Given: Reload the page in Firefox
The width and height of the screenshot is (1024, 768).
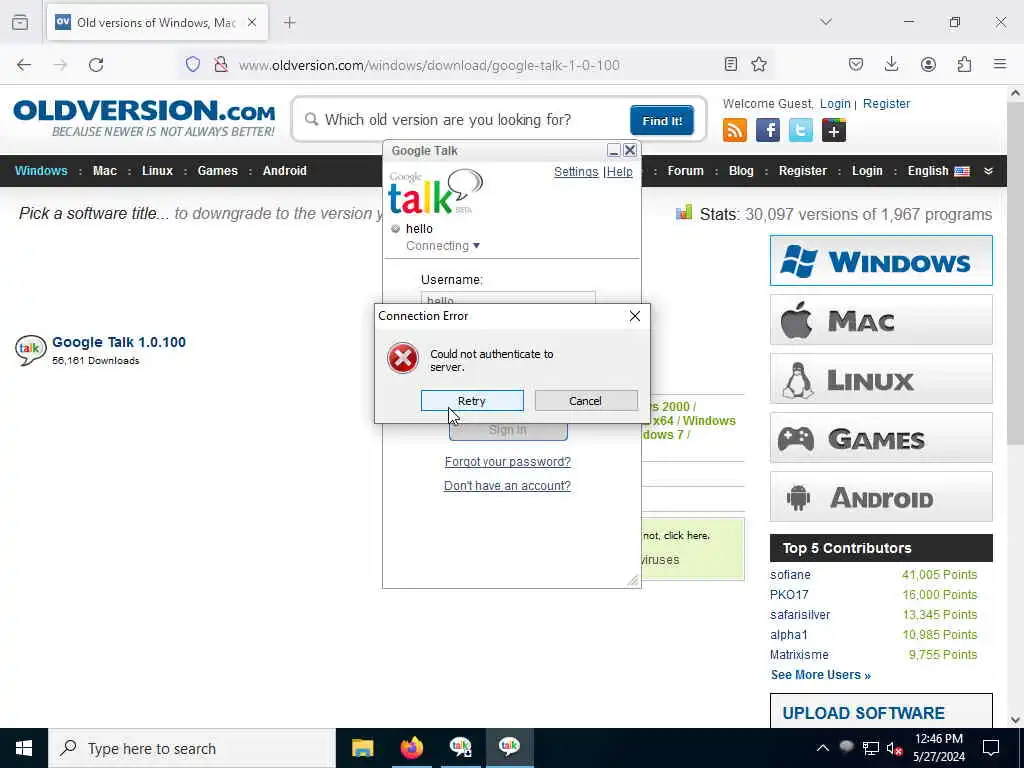Looking at the screenshot, I should [x=96, y=65].
